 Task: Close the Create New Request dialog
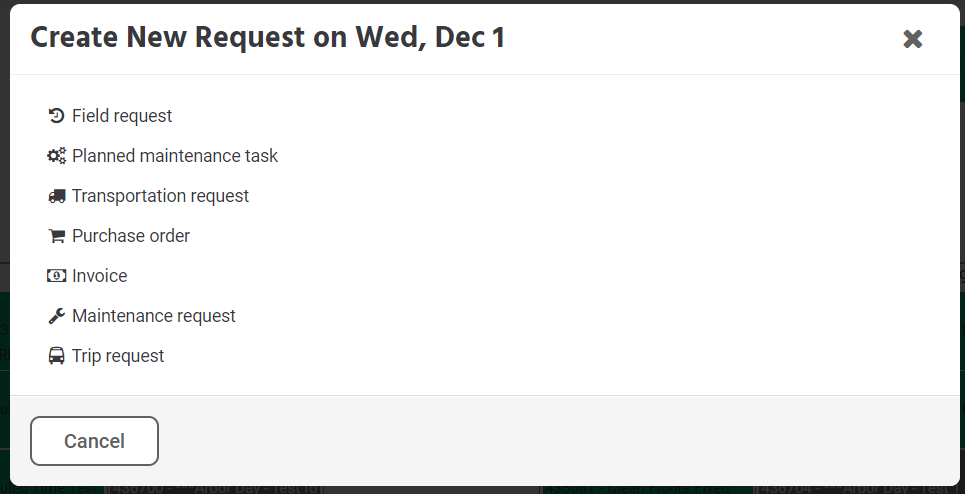click(913, 39)
